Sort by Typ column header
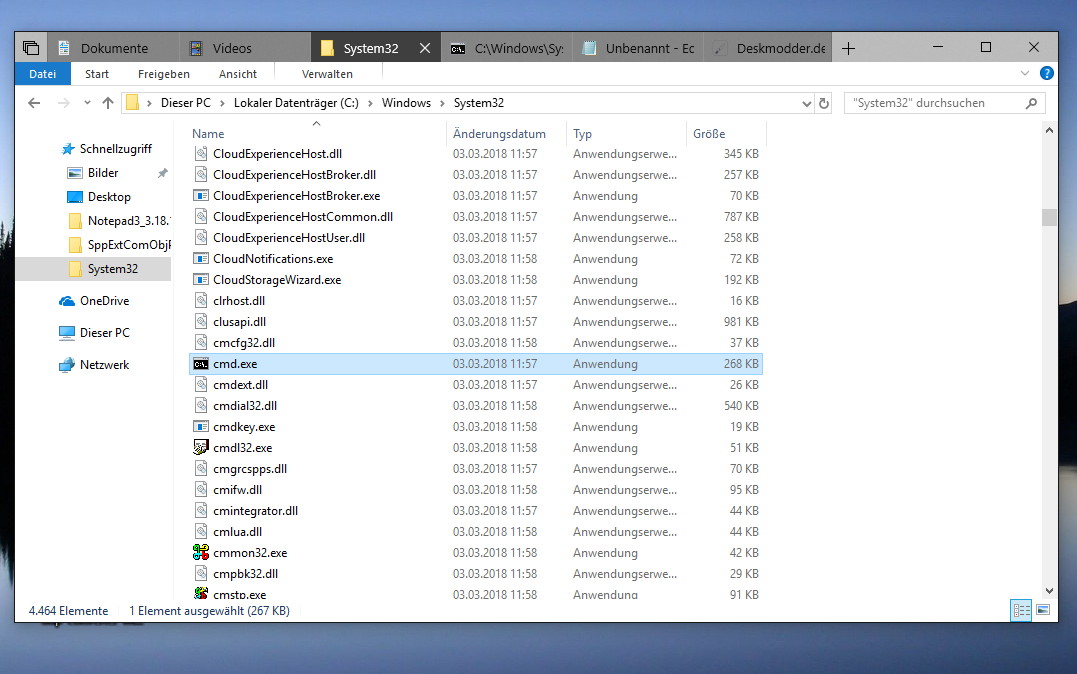 582,134
